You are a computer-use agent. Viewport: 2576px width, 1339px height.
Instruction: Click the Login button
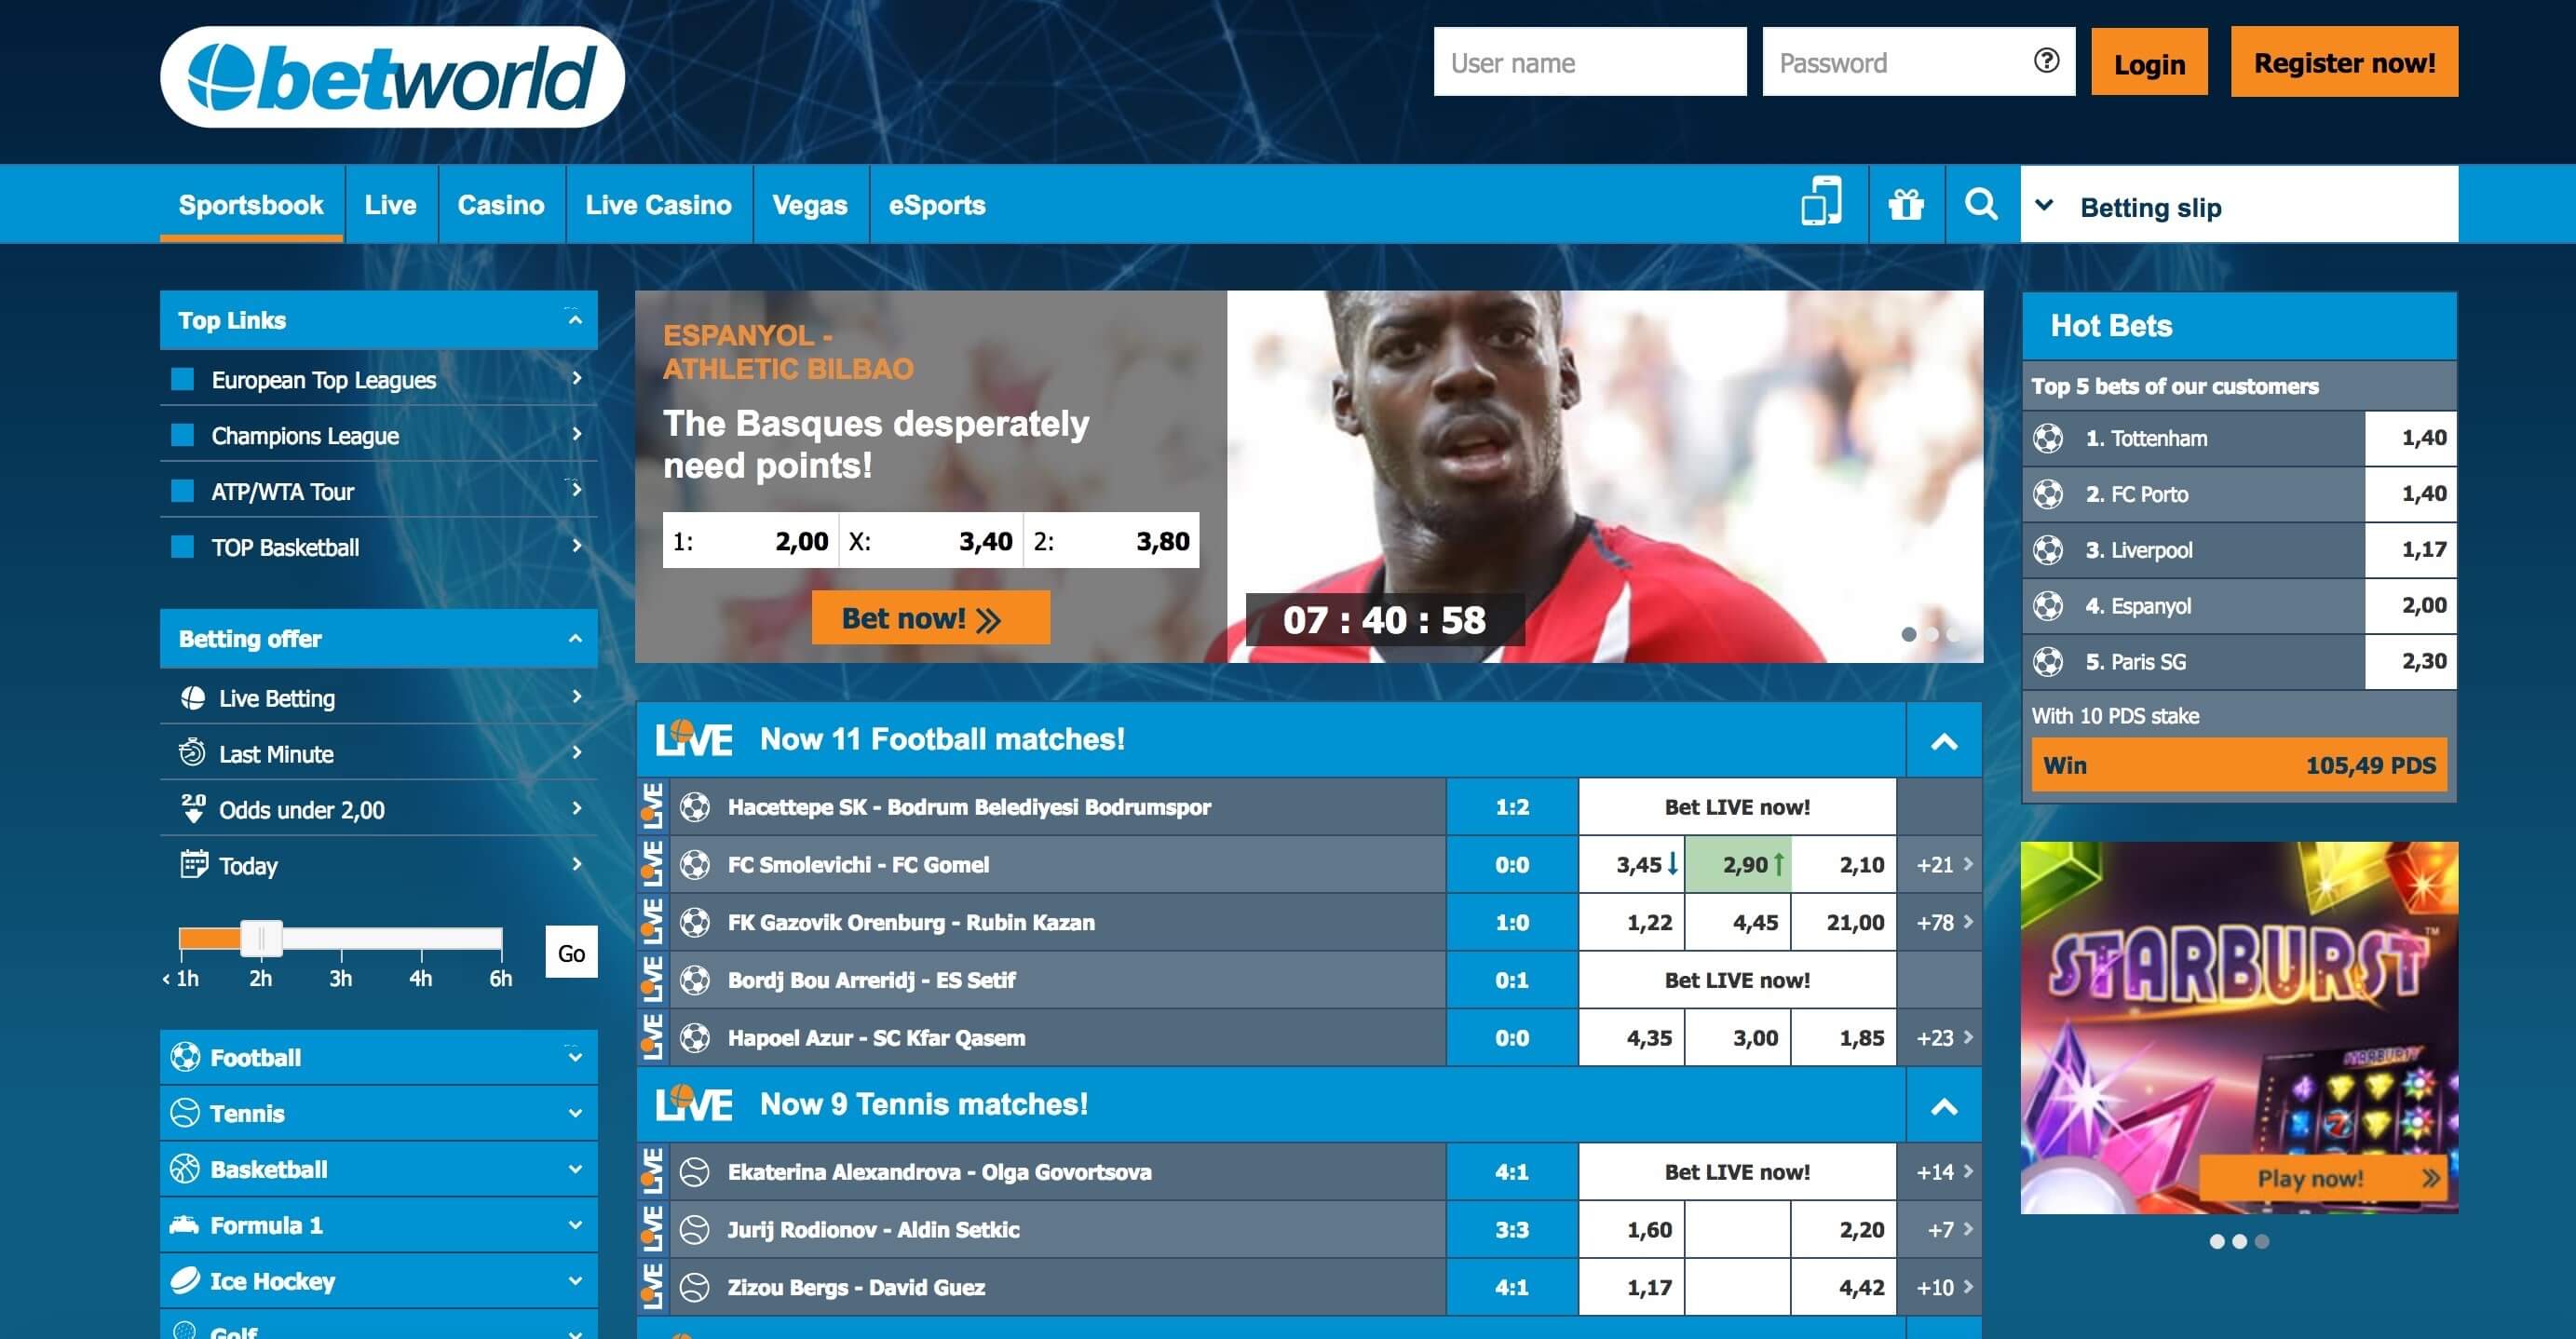click(2149, 62)
